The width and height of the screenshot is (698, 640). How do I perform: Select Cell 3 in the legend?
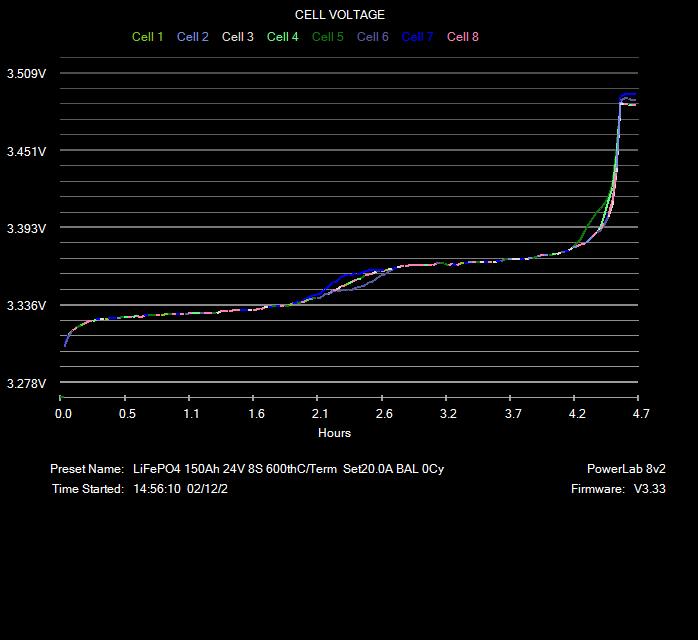(x=237, y=37)
